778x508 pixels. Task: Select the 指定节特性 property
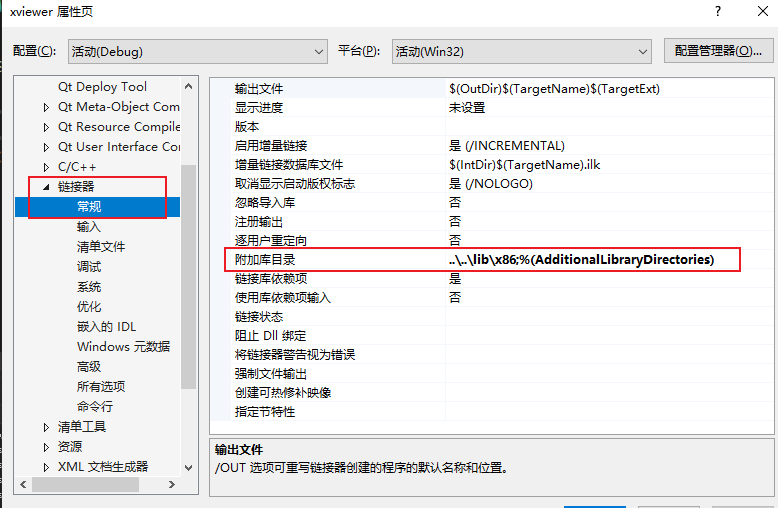[491, 411]
